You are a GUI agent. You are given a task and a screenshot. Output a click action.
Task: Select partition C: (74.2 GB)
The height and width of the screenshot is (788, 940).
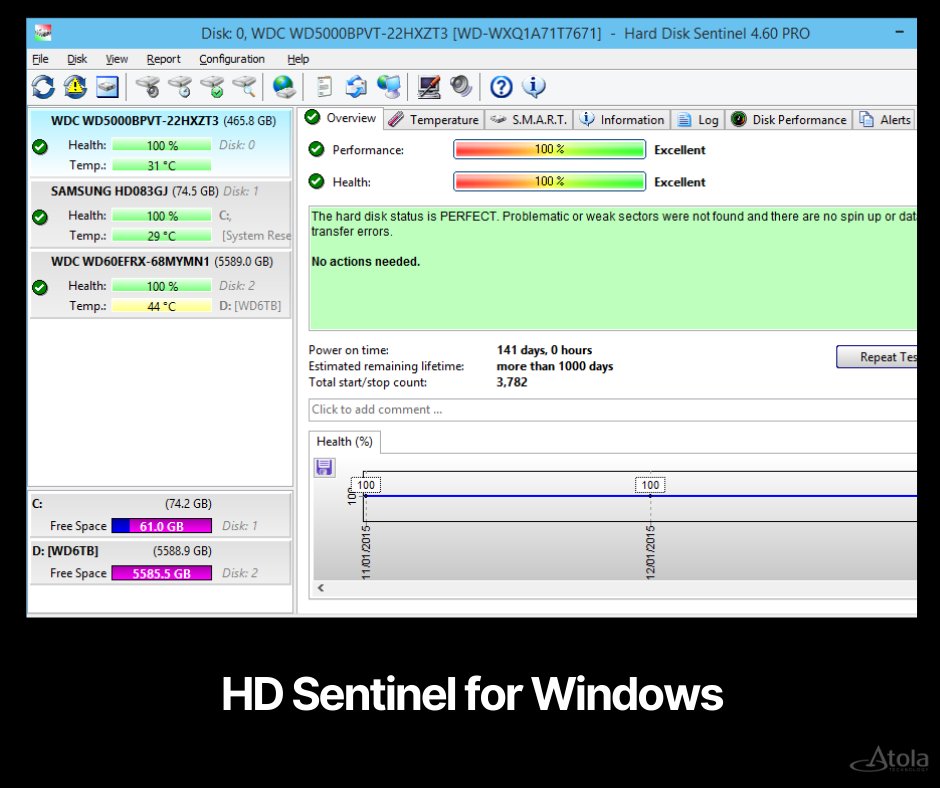point(159,515)
